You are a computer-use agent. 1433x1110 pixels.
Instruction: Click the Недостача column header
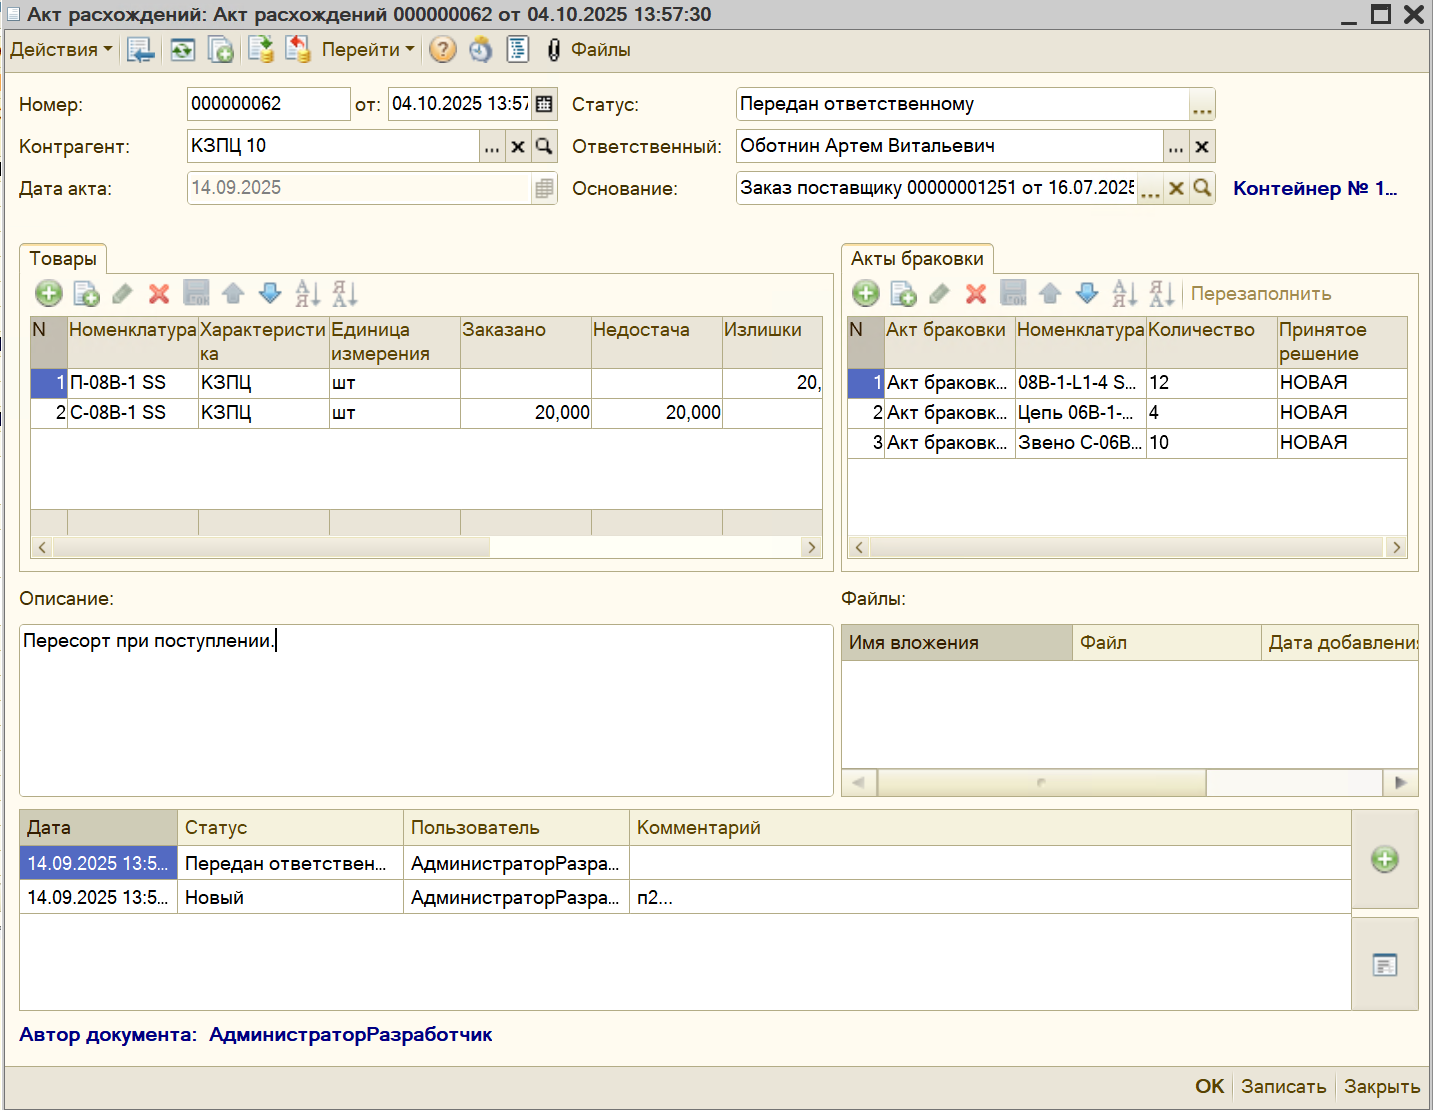click(656, 342)
